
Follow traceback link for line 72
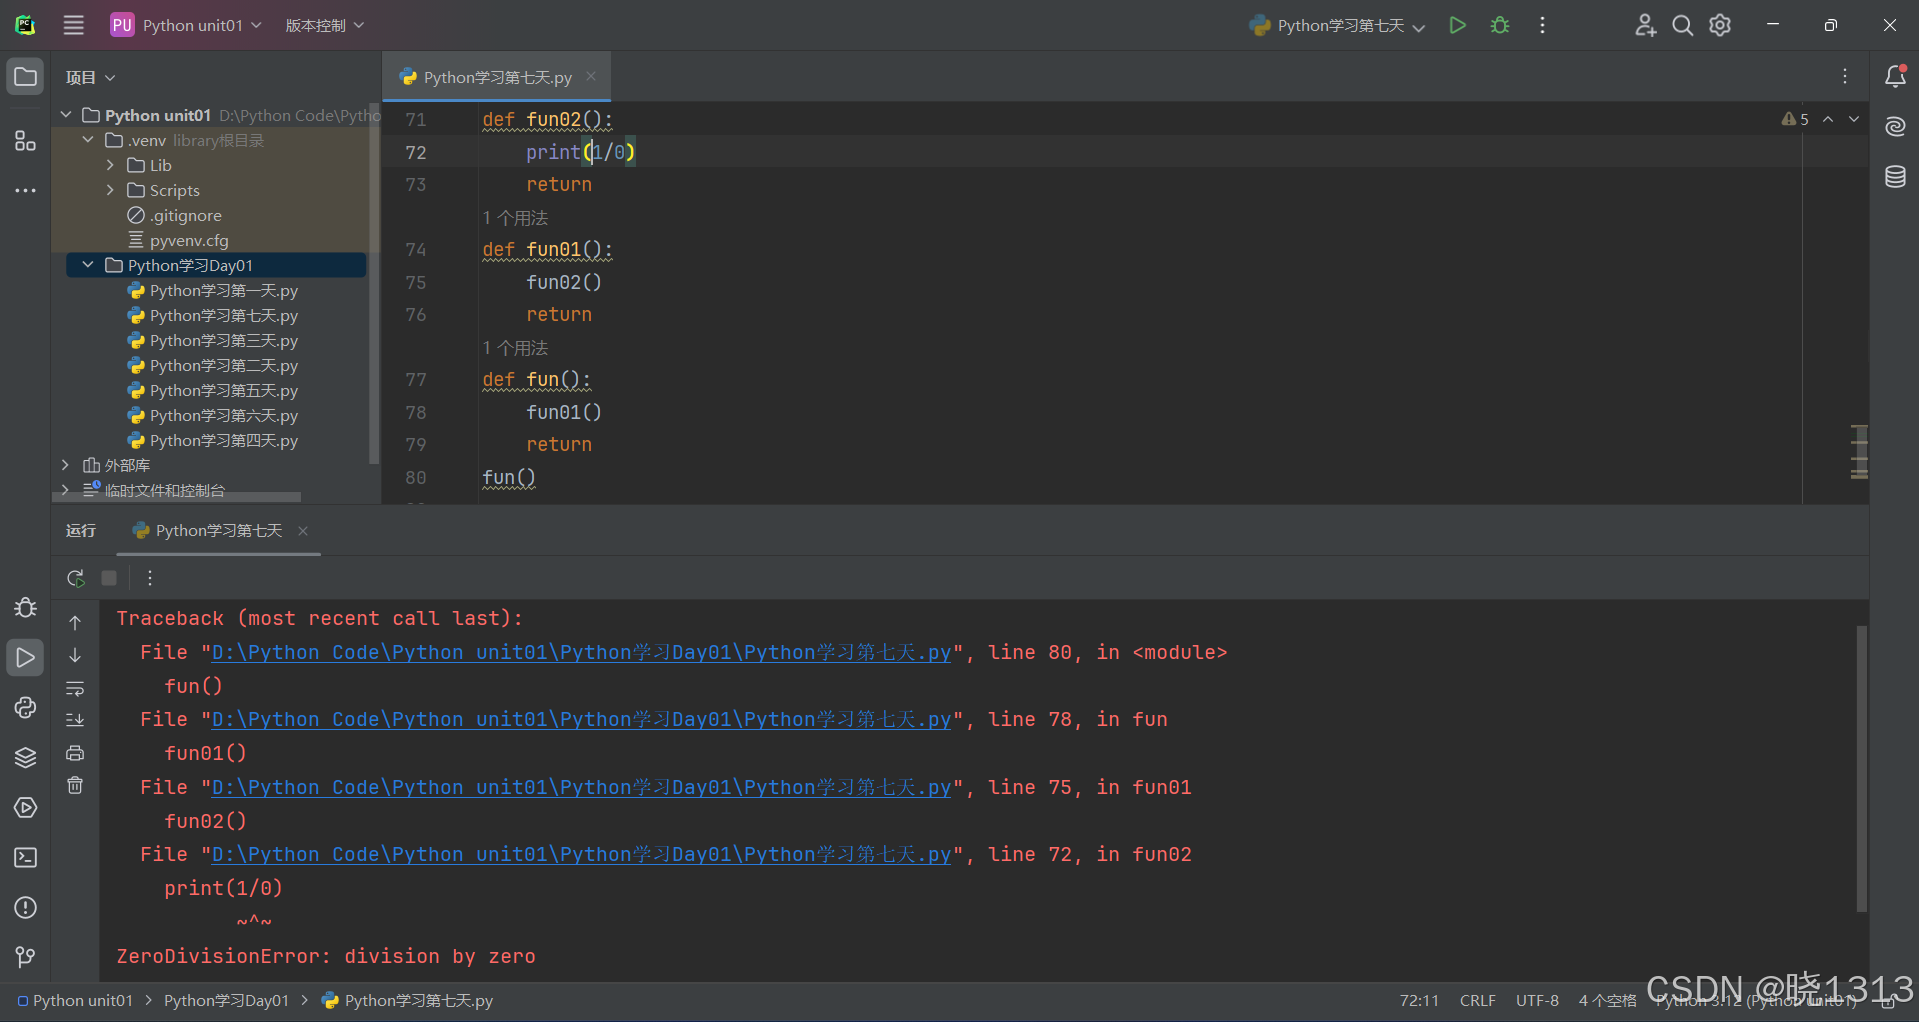coord(581,854)
